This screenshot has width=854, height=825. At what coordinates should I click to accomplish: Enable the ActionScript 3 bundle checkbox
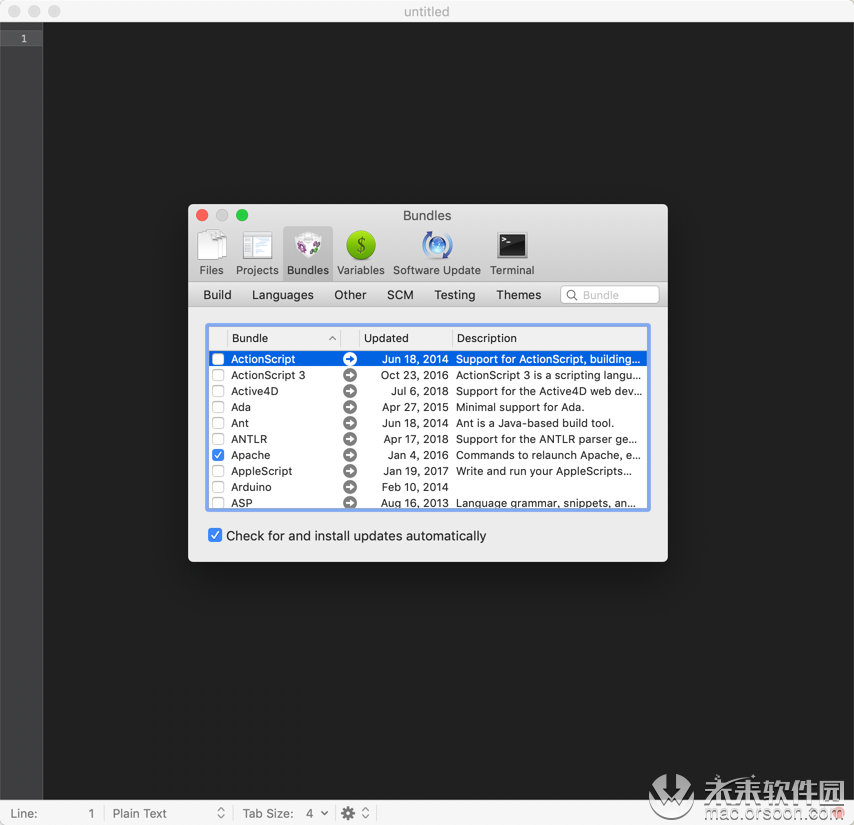218,375
